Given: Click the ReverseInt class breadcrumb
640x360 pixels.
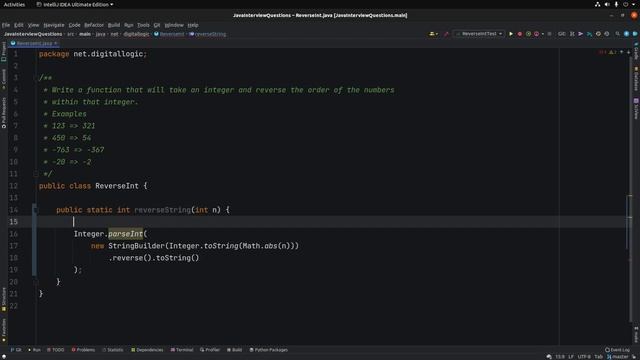Looking at the screenshot, I should 169,34.
